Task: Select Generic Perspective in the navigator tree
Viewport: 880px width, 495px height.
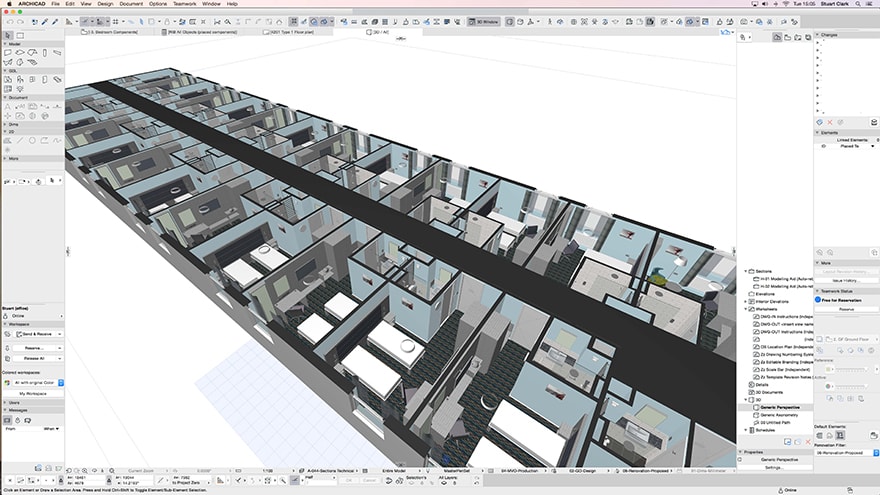Action: (x=781, y=407)
